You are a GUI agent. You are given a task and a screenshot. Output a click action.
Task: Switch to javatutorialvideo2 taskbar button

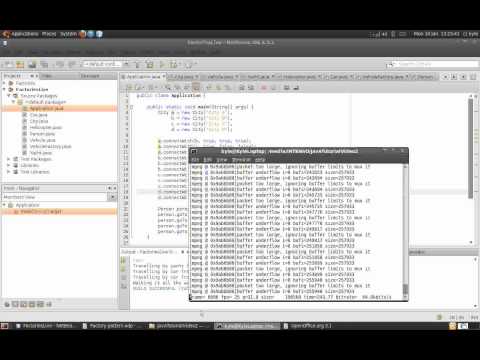pos(178,326)
